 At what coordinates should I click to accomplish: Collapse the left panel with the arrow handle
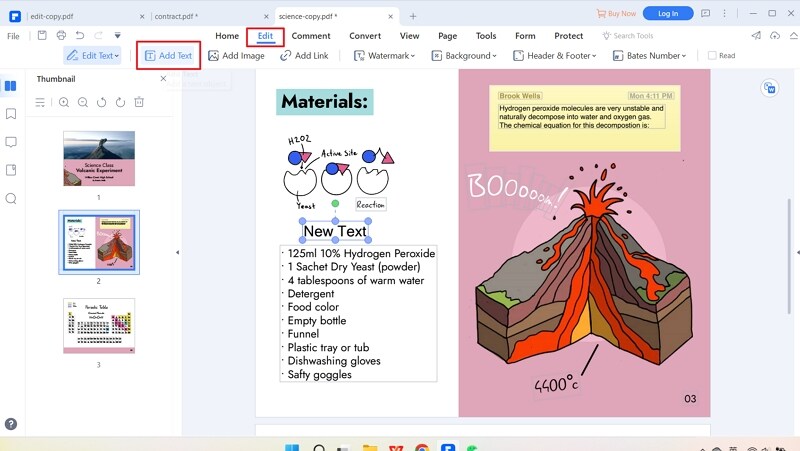point(178,252)
